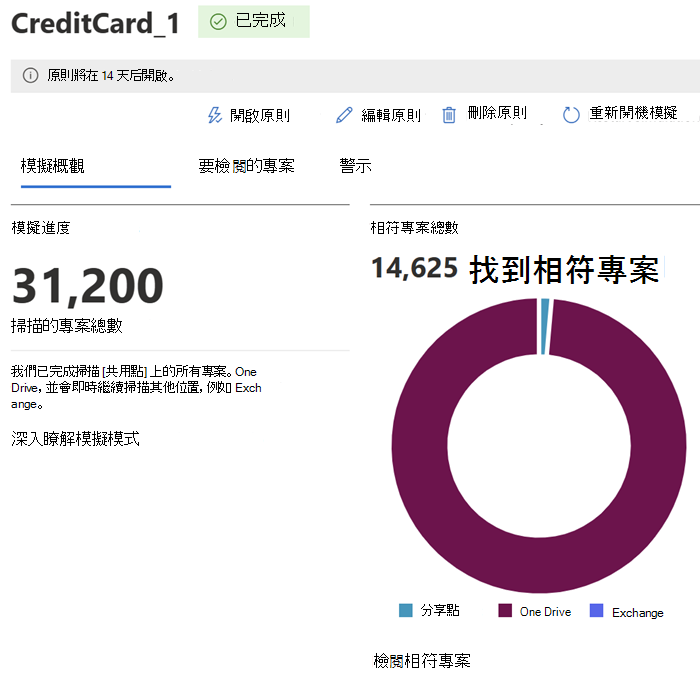Image resolution: width=700 pixels, height=674 pixels.
Task: Click the 分享點 legend color swatch
Action: pyautogui.click(x=405, y=610)
